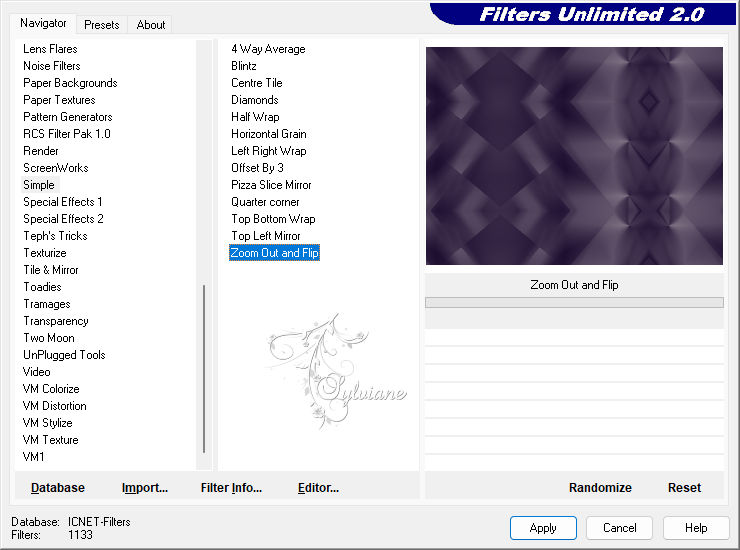Select VM Distortion category
740x550 pixels.
(54, 406)
